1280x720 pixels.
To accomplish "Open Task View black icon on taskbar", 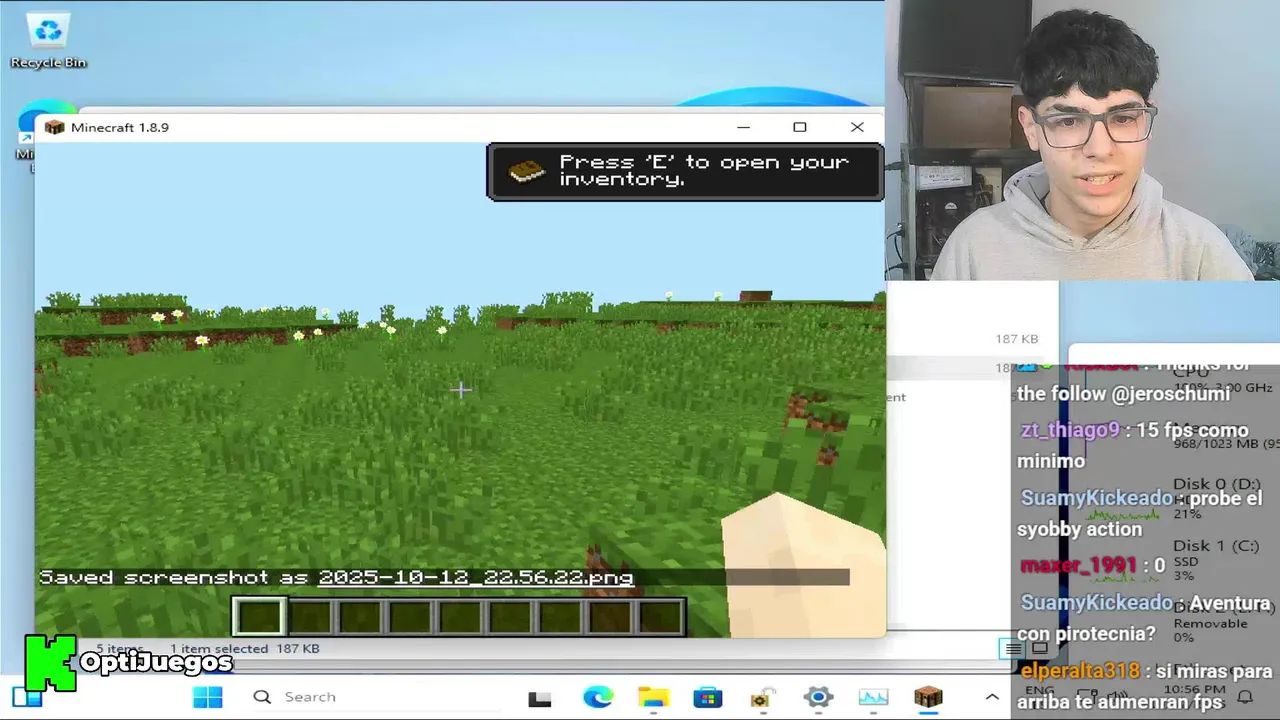I will point(540,698).
